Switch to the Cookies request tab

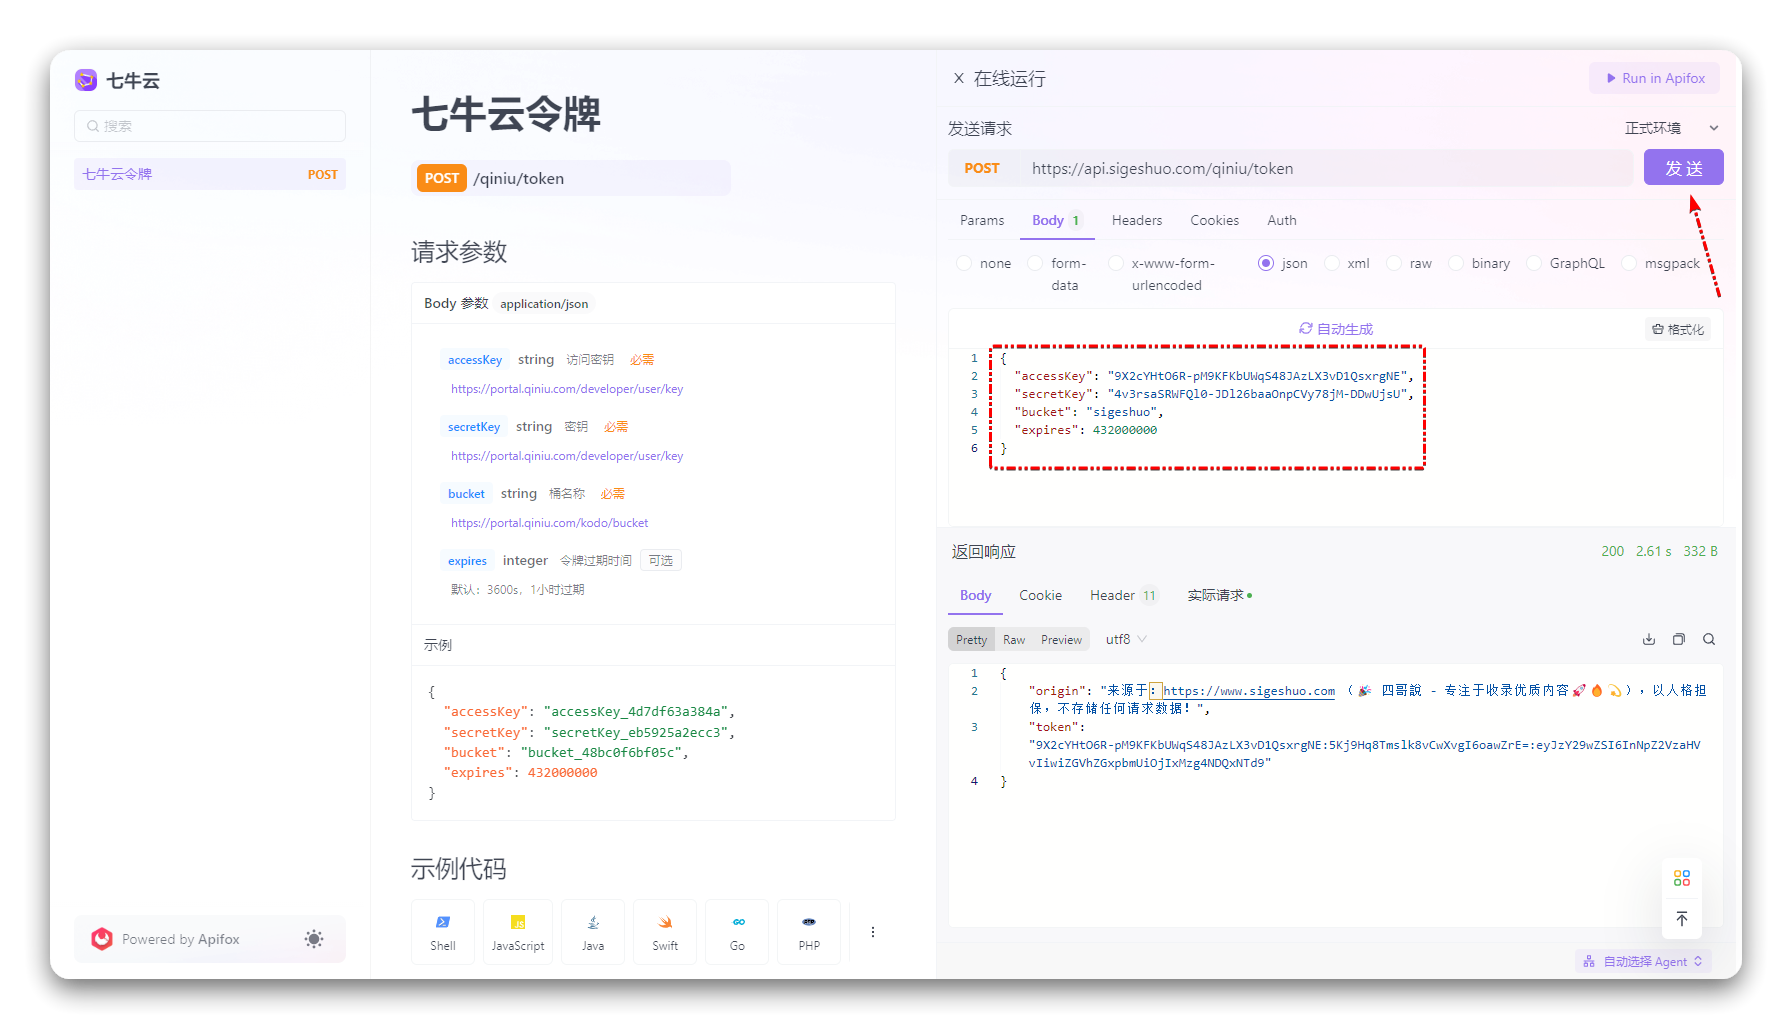[x=1214, y=220]
